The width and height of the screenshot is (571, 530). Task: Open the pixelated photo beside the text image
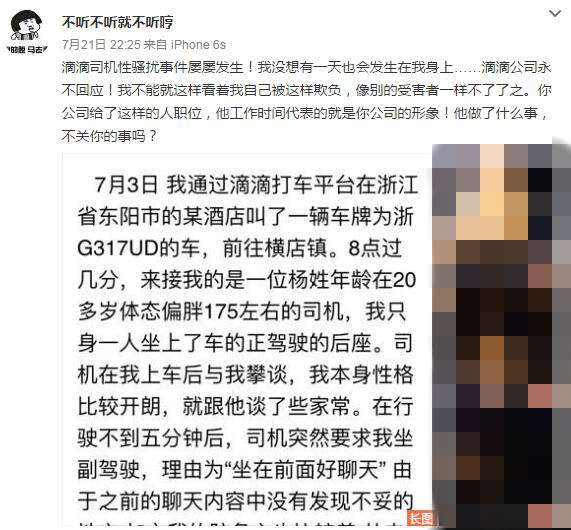point(501,335)
